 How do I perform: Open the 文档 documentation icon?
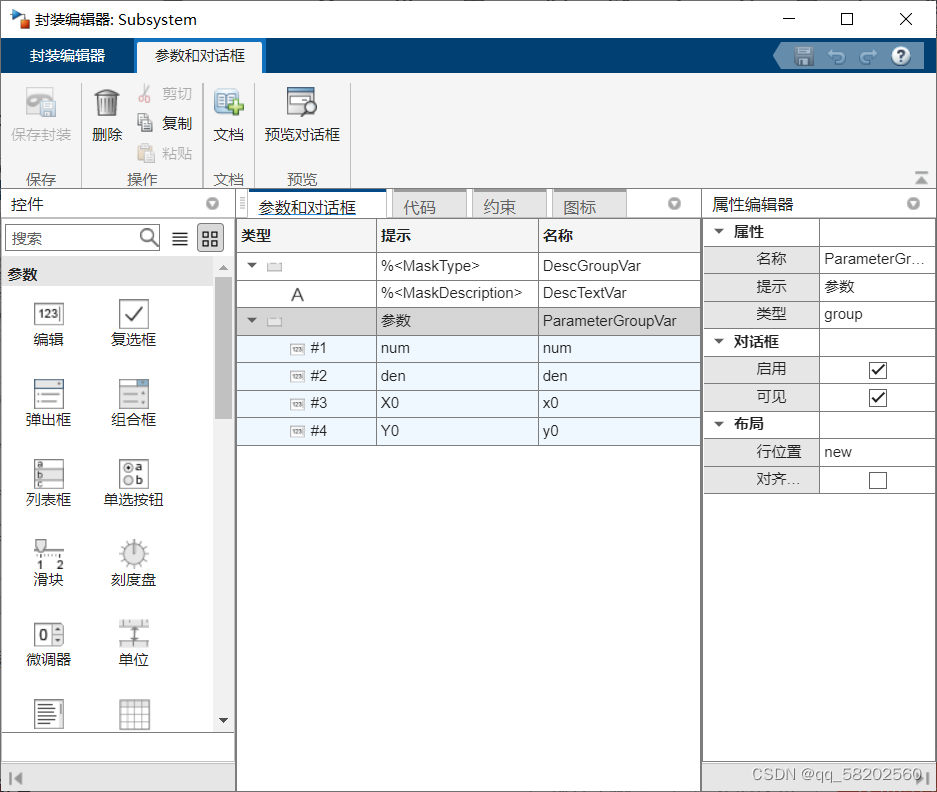click(x=228, y=103)
